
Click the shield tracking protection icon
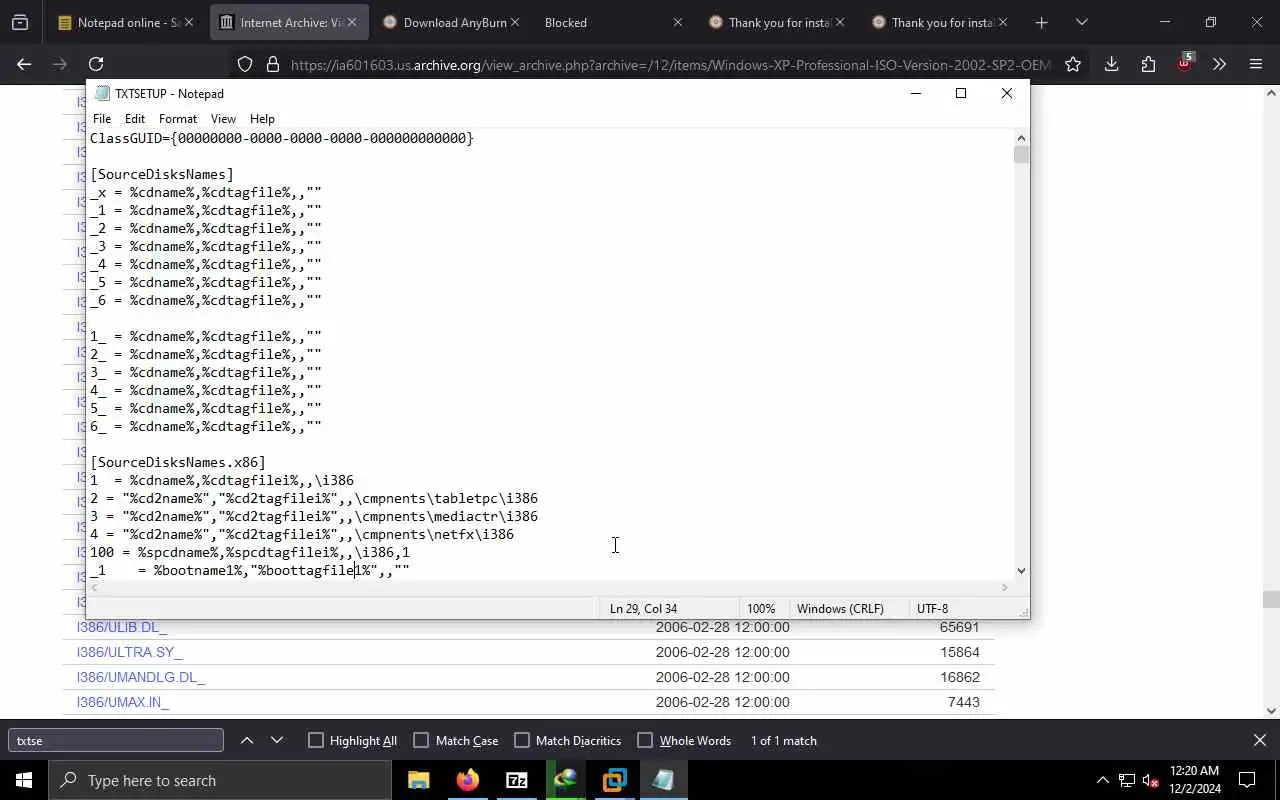[245, 64]
